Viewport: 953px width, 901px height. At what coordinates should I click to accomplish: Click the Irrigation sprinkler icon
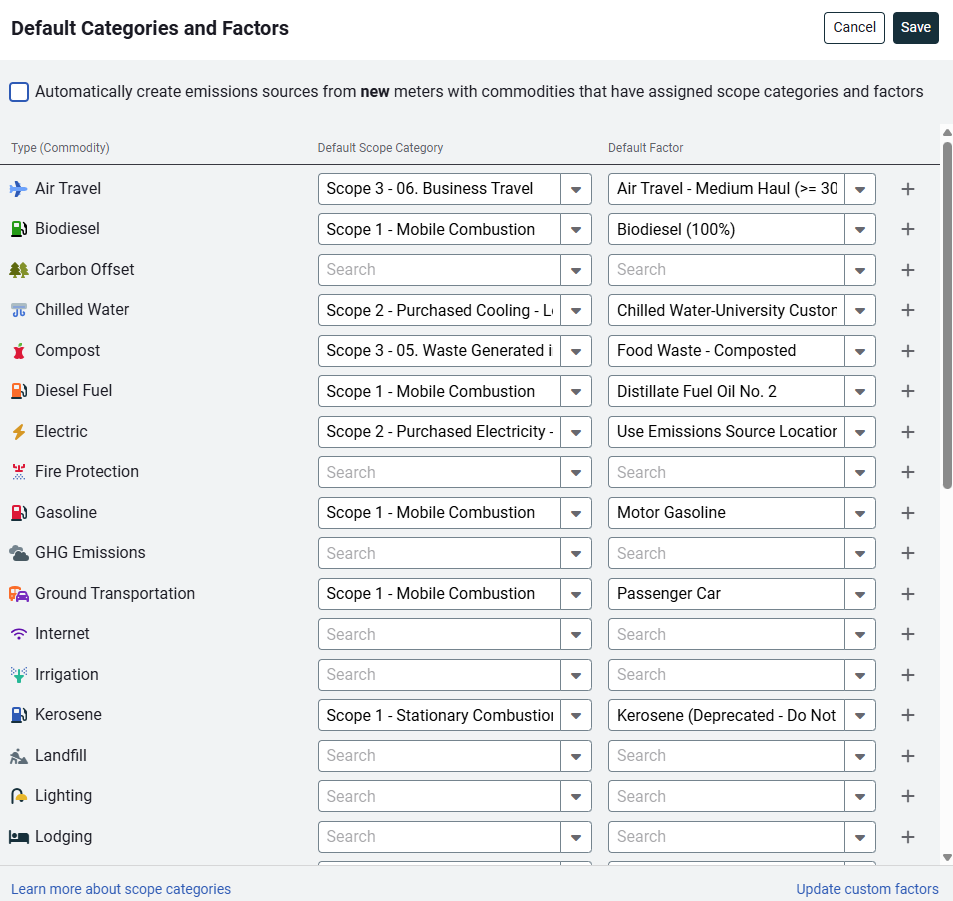(19, 675)
